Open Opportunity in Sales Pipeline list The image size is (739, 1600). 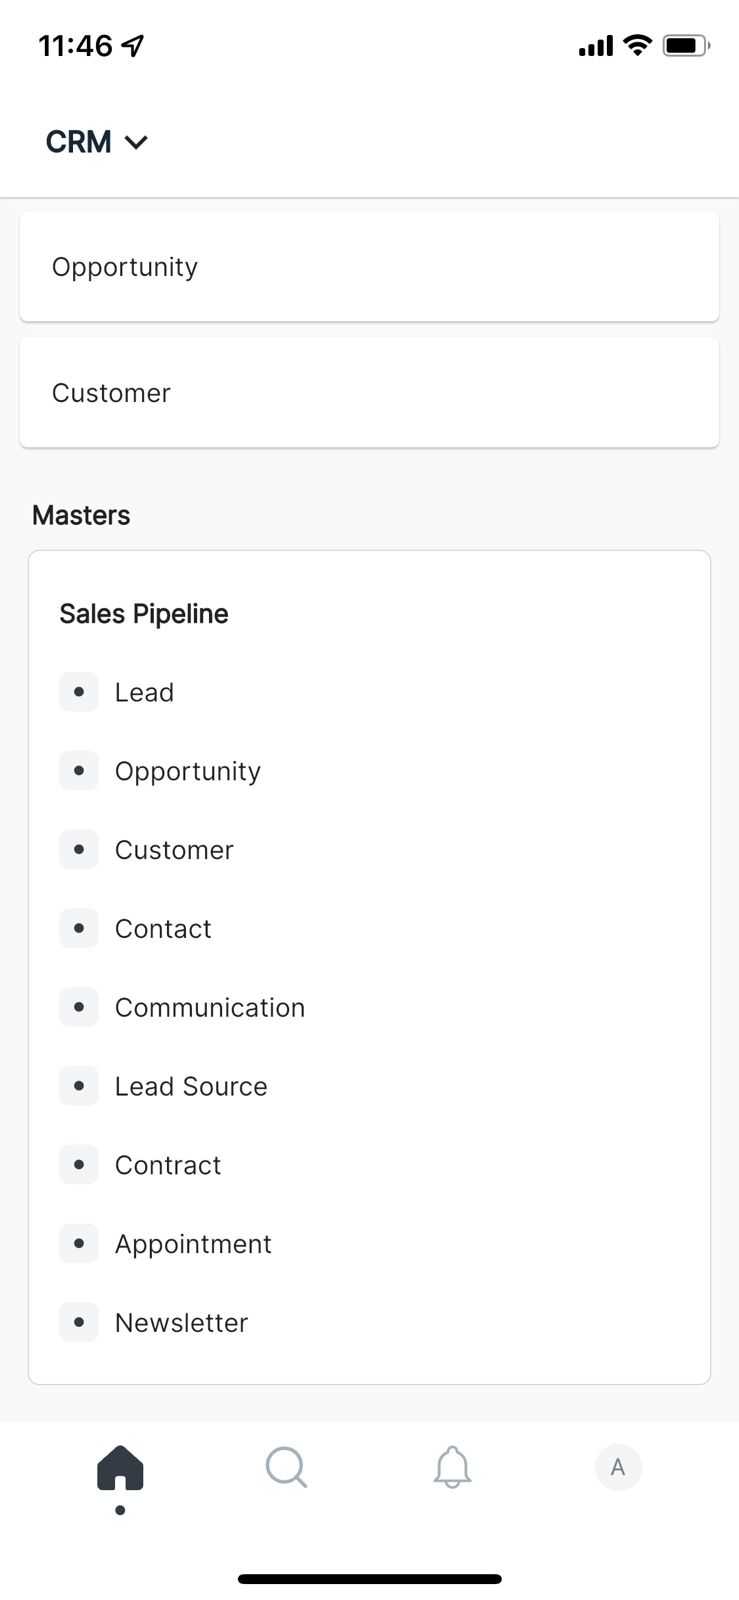(x=187, y=771)
